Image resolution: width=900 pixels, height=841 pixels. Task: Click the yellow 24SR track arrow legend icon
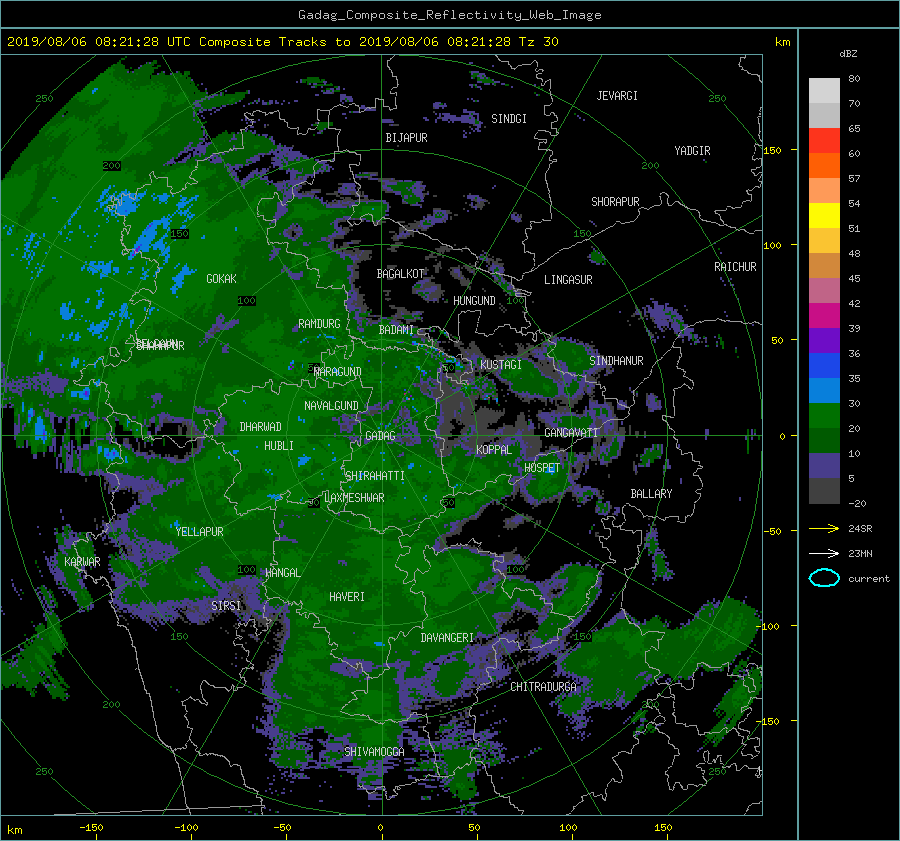(x=824, y=528)
